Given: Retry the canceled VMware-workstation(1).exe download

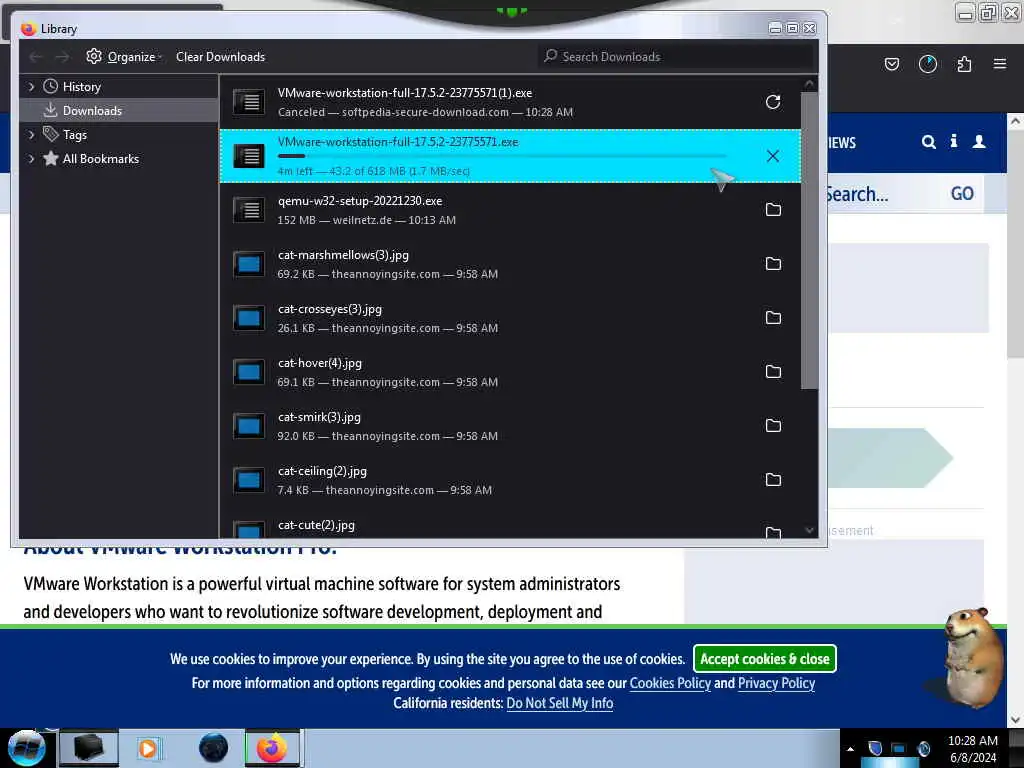Looking at the screenshot, I should click(773, 102).
